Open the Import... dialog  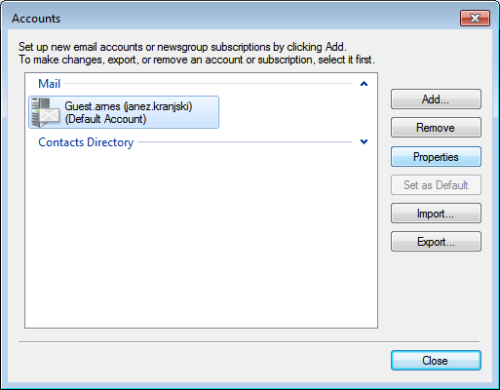(x=436, y=213)
